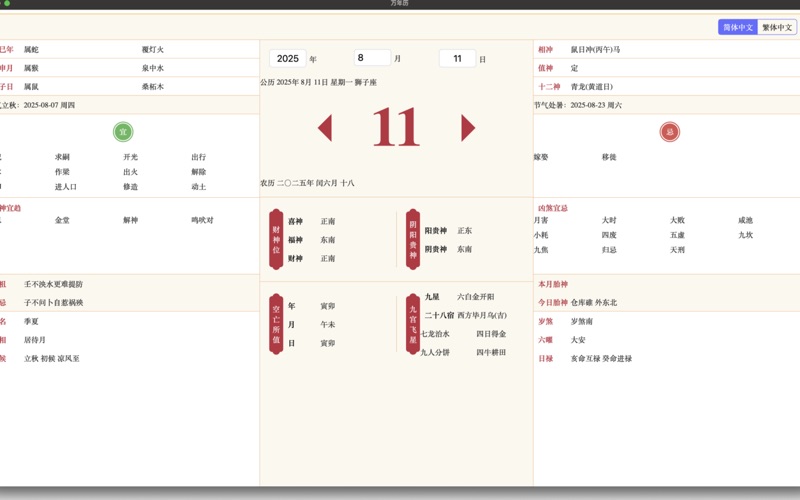Viewport: 800px width, 500px height.
Task: Click 咸池 in the inauspicious list
Action: (745, 220)
